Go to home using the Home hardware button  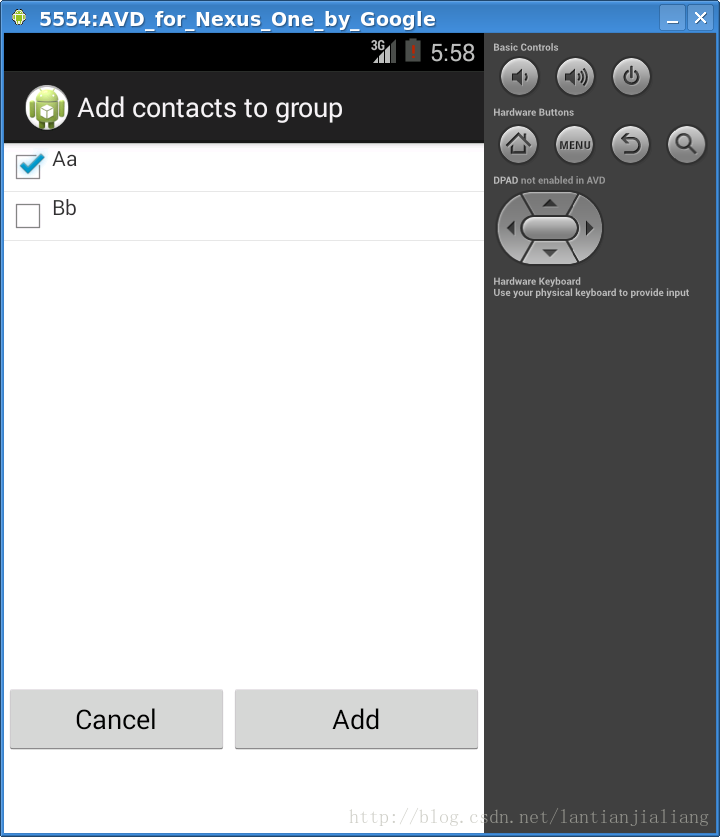coord(518,144)
